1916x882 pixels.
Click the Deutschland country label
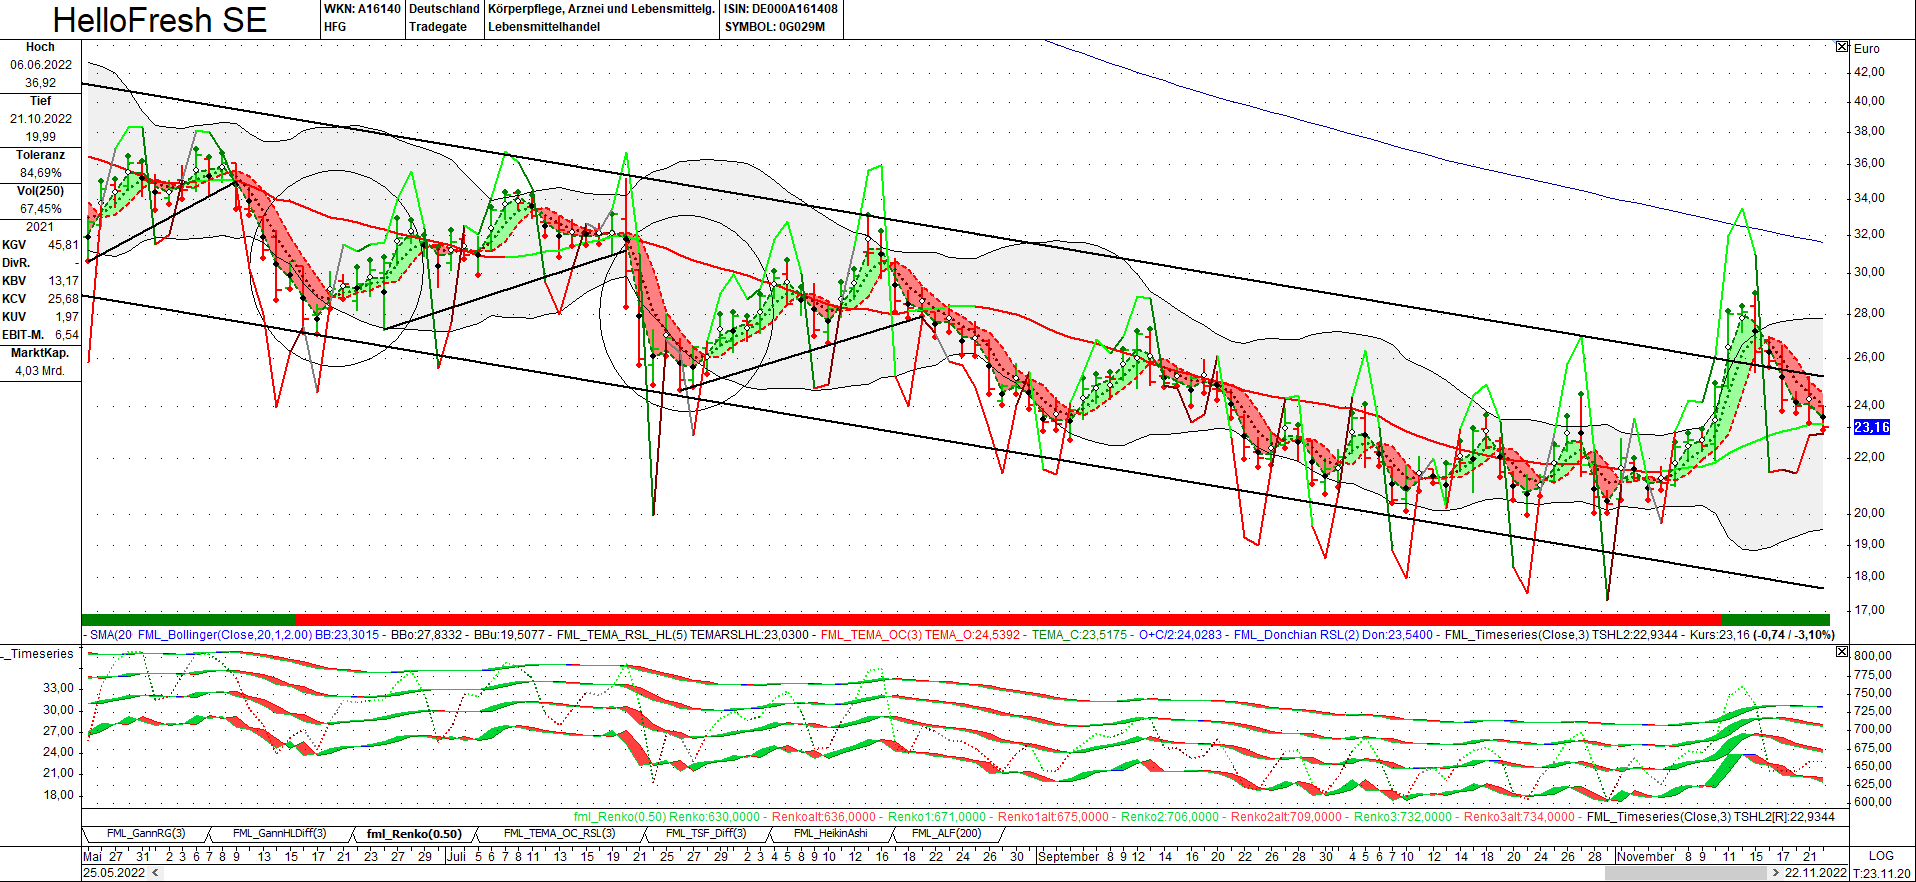444,9
